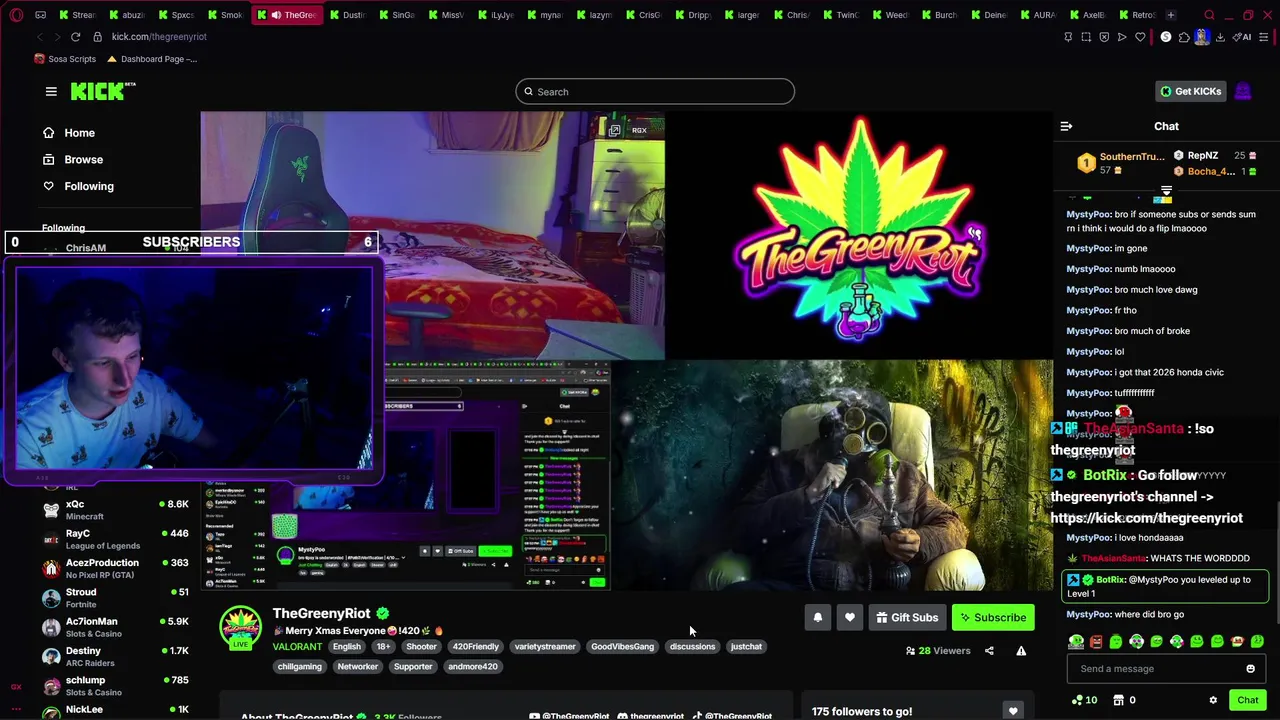Open Stroud channel in sidebar
Image resolution: width=1280 pixels, height=720 pixels.
[x=115, y=598]
